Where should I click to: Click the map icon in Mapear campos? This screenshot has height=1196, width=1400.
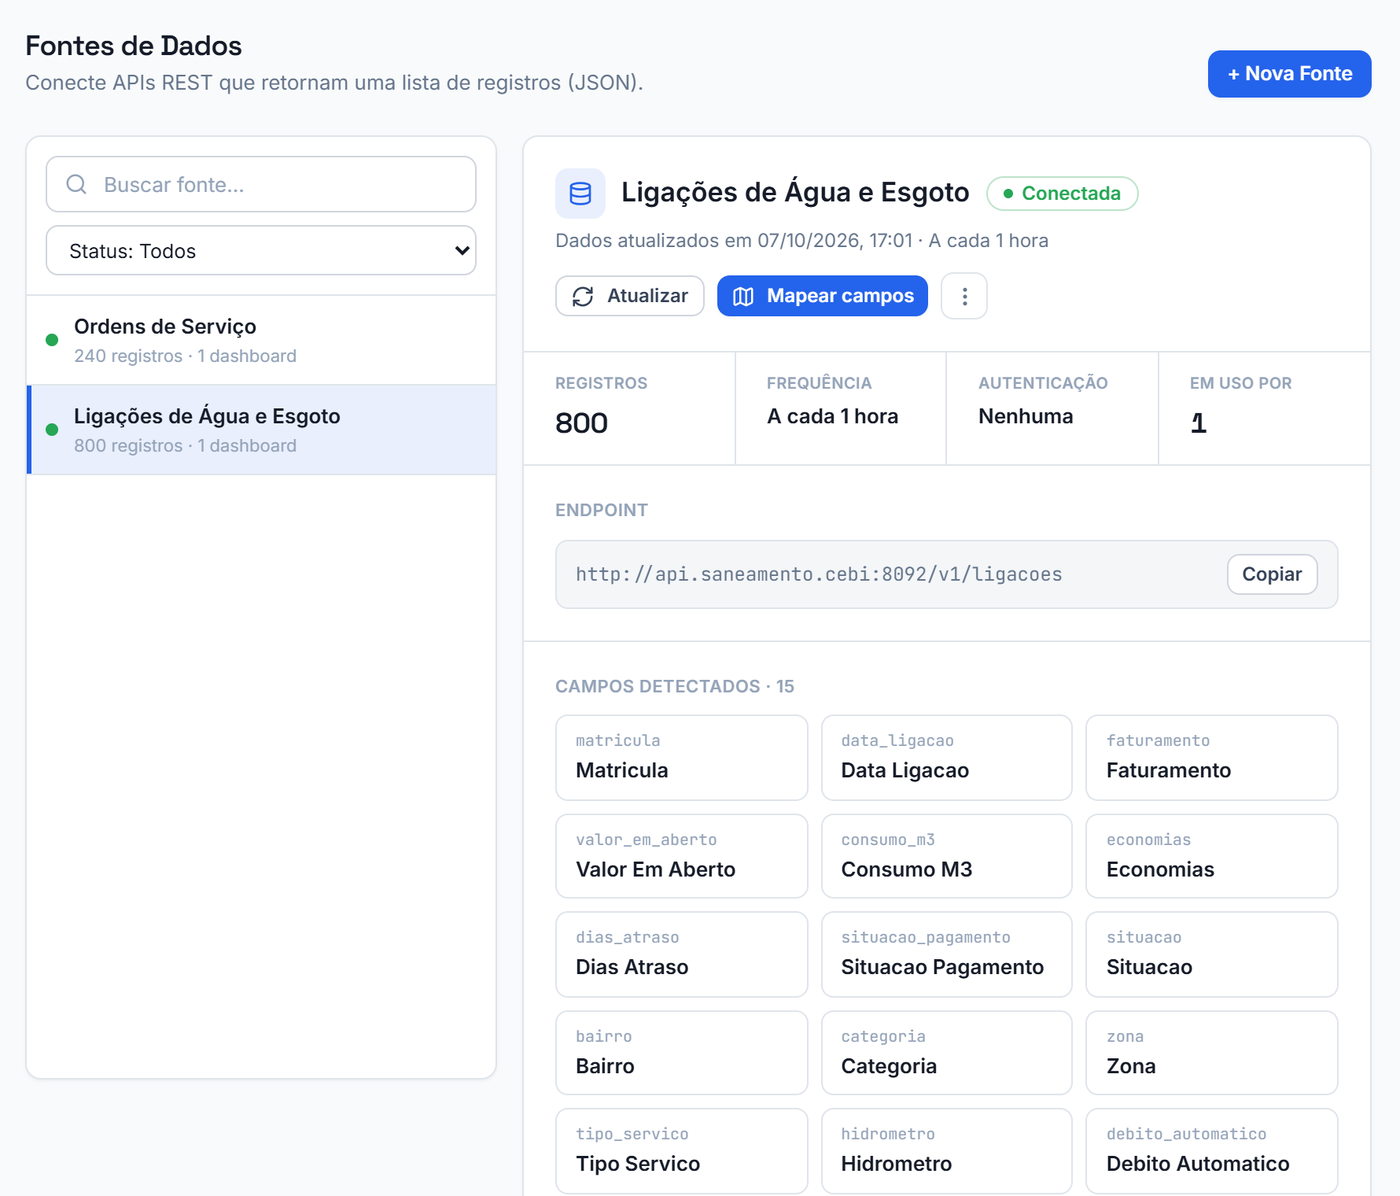pos(743,296)
